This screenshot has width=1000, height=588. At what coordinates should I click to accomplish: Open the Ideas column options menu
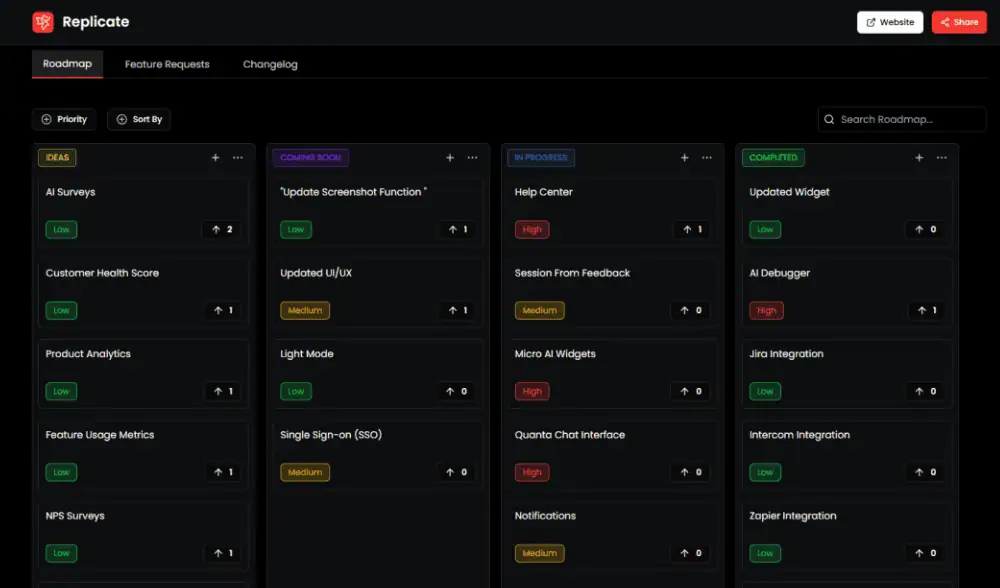pos(238,158)
